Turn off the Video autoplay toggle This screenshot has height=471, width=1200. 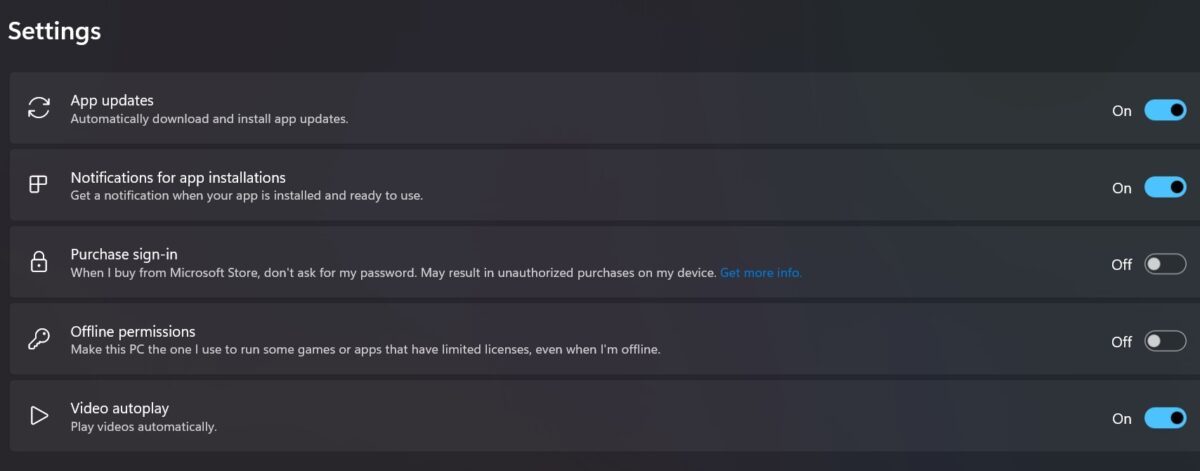(1165, 418)
